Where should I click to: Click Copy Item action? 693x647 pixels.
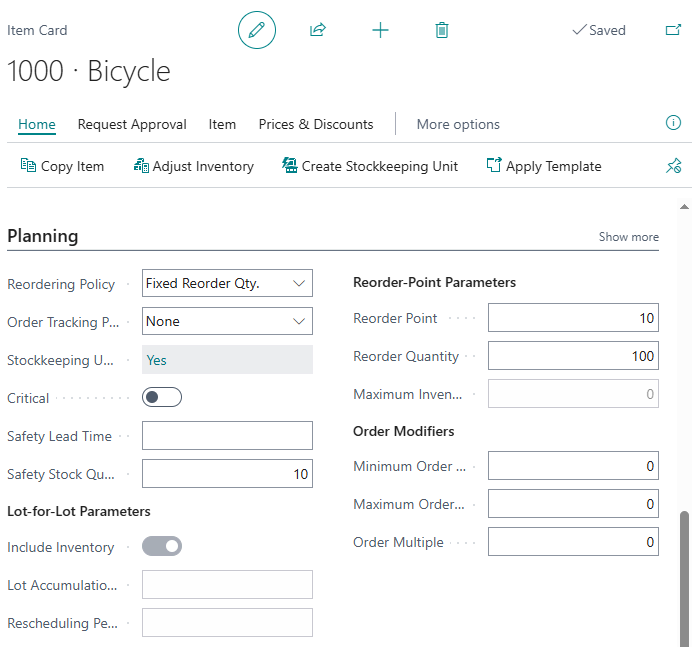click(62, 166)
